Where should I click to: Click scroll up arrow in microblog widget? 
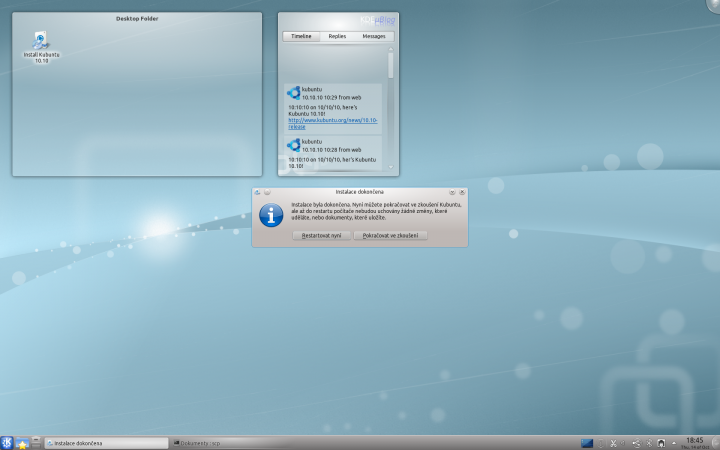pos(391,49)
